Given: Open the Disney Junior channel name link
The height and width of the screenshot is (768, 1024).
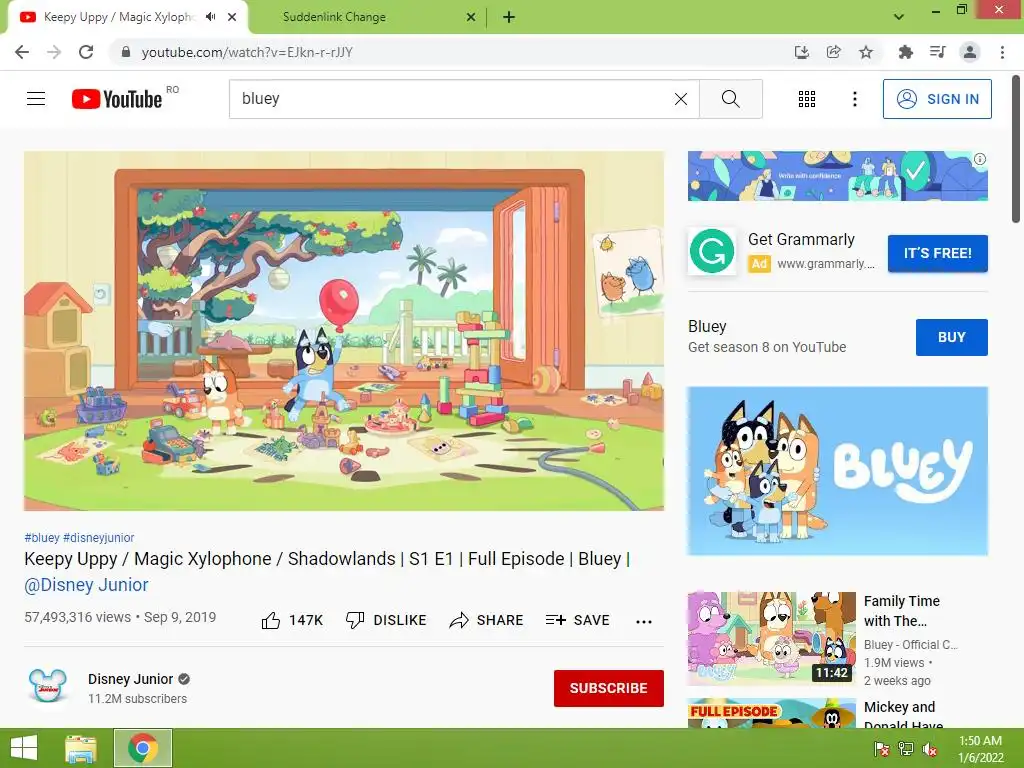Looking at the screenshot, I should pyautogui.click(x=130, y=679).
